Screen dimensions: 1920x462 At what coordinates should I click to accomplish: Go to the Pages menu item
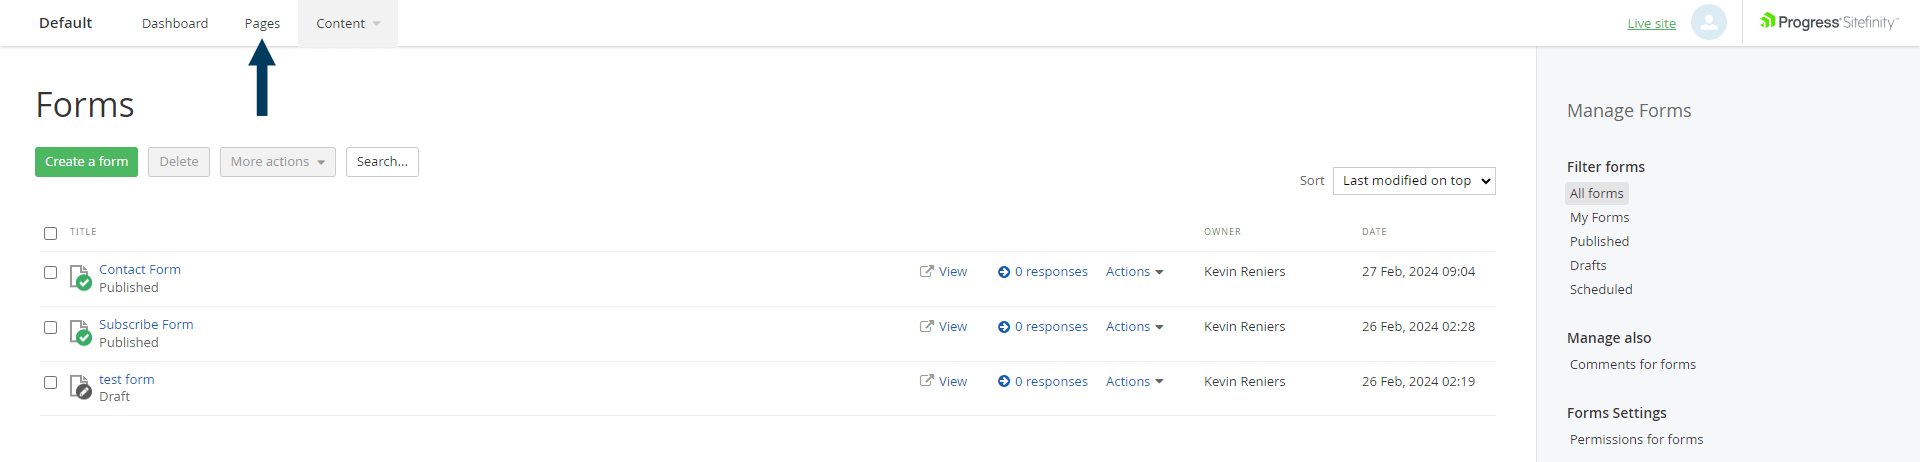[x=262, y=23]
